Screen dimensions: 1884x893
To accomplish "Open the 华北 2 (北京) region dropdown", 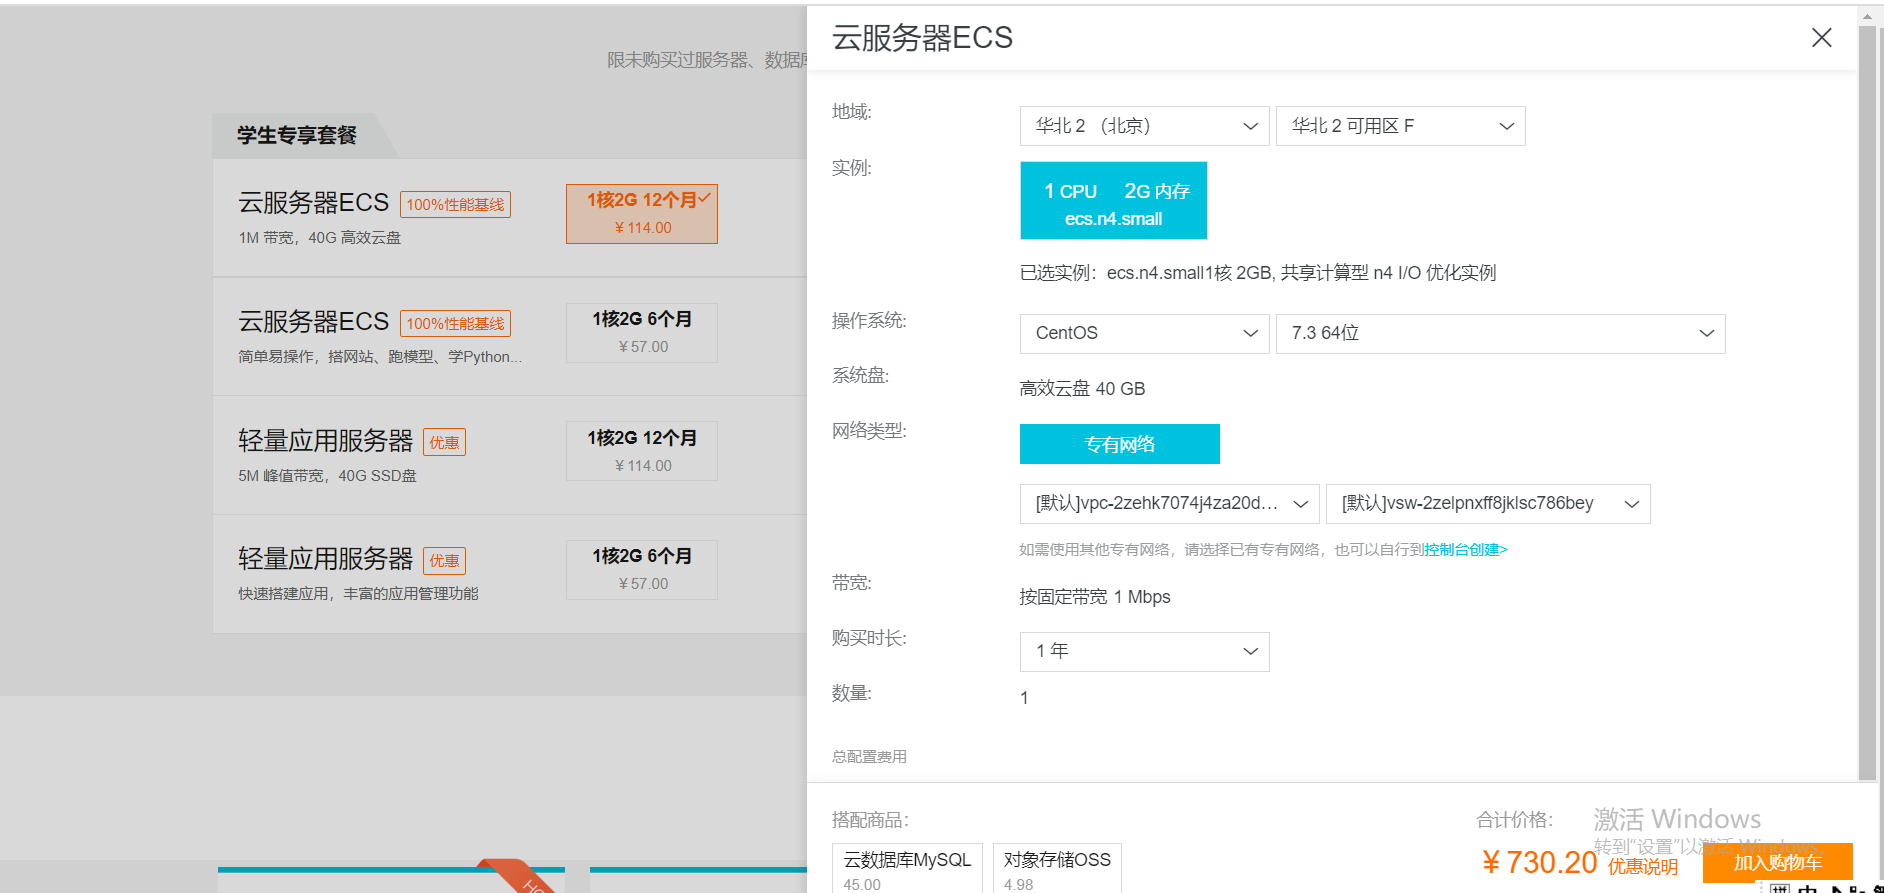I will pos(1145,126).
